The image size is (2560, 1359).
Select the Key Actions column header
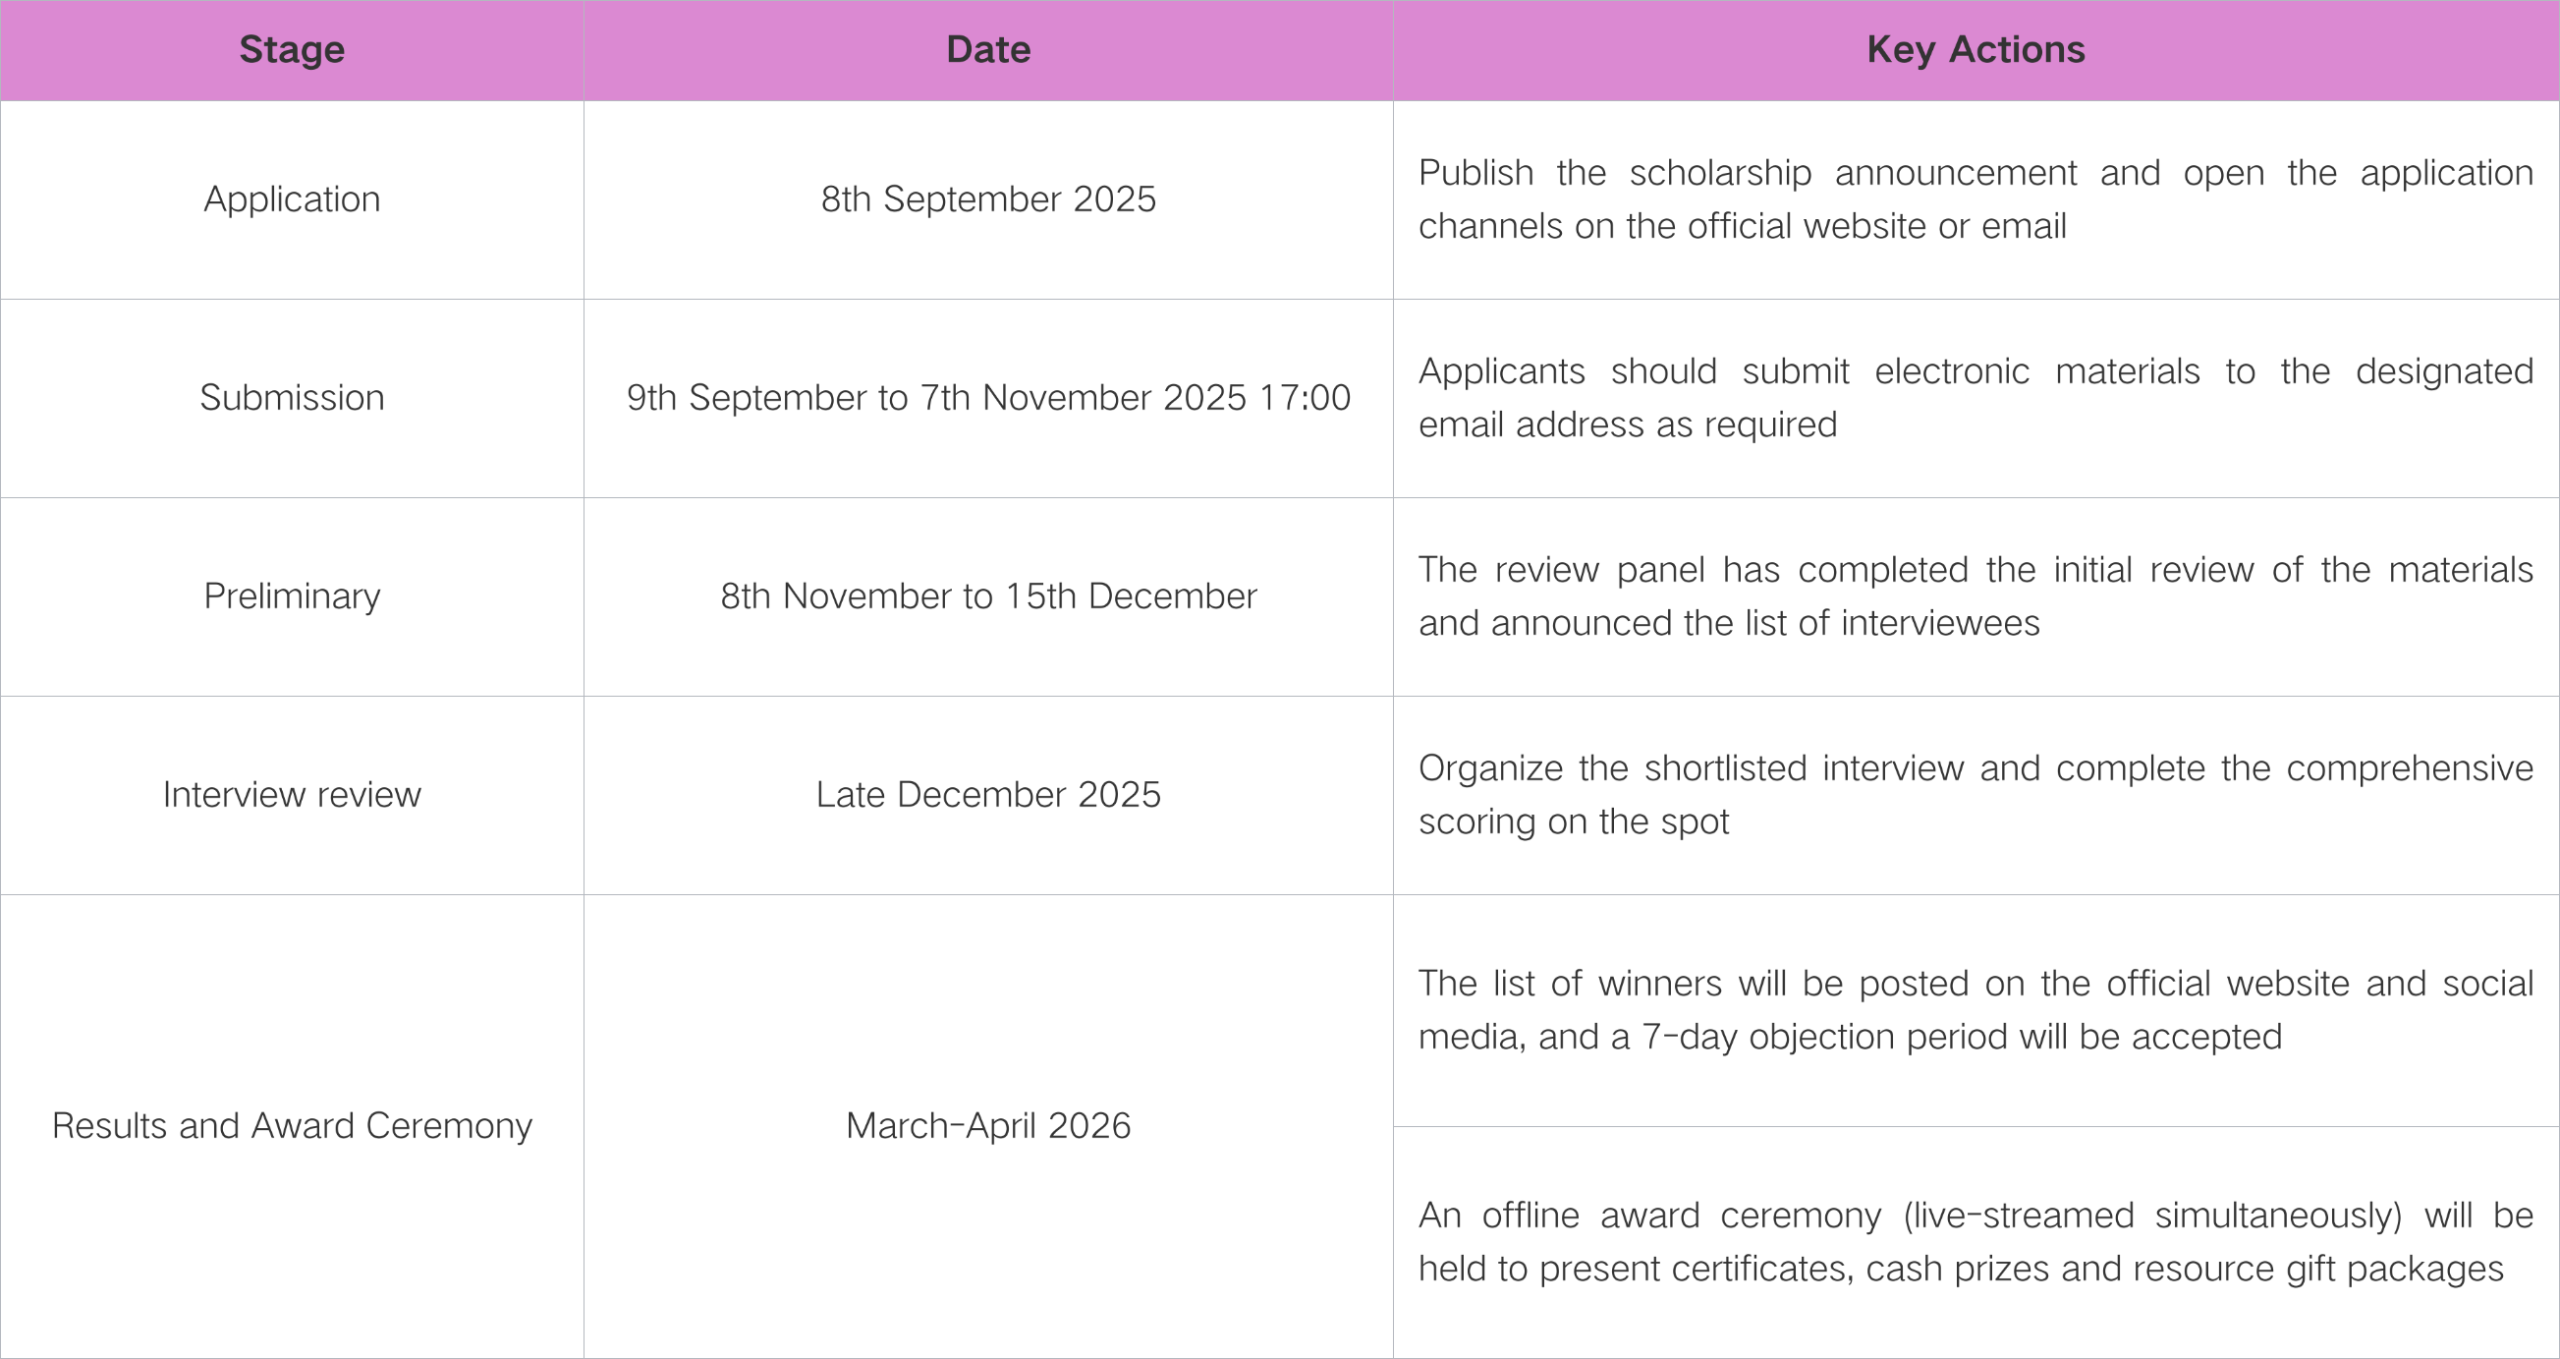click(x=1975, y=50)
